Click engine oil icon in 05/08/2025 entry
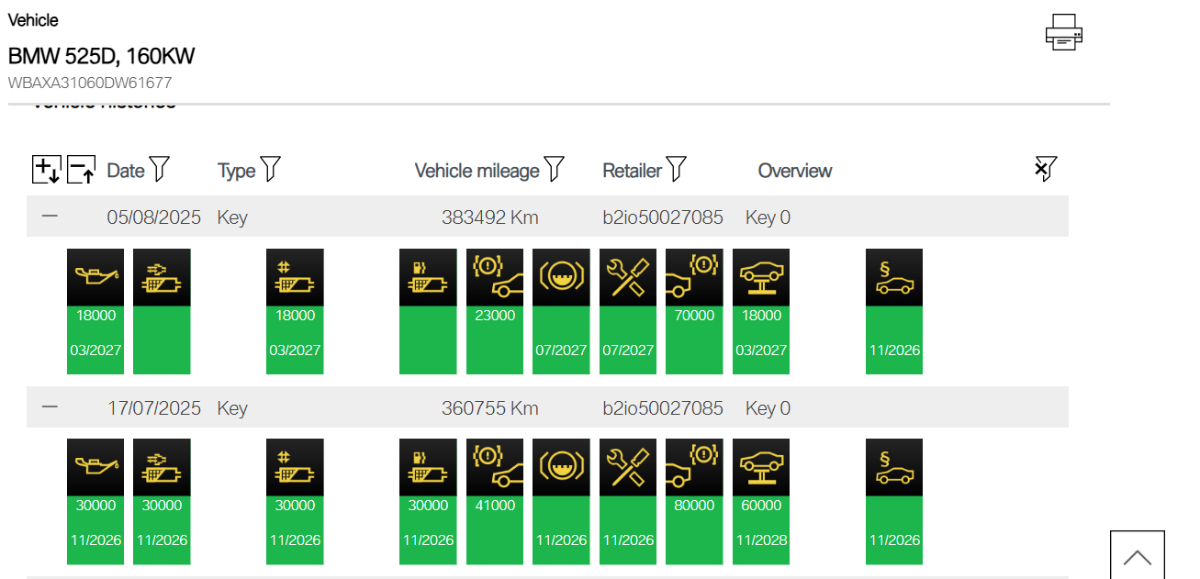The image size is (1200, 579). click(95, 277)
